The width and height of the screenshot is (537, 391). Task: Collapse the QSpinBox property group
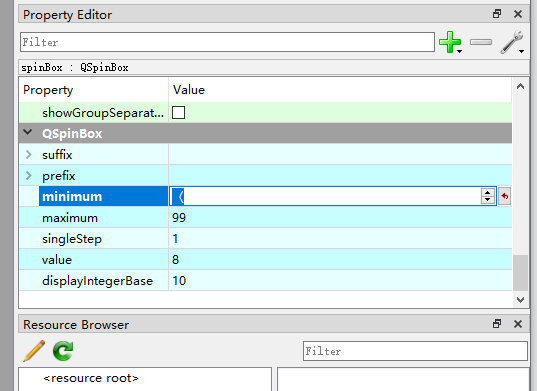pos(28,133)
